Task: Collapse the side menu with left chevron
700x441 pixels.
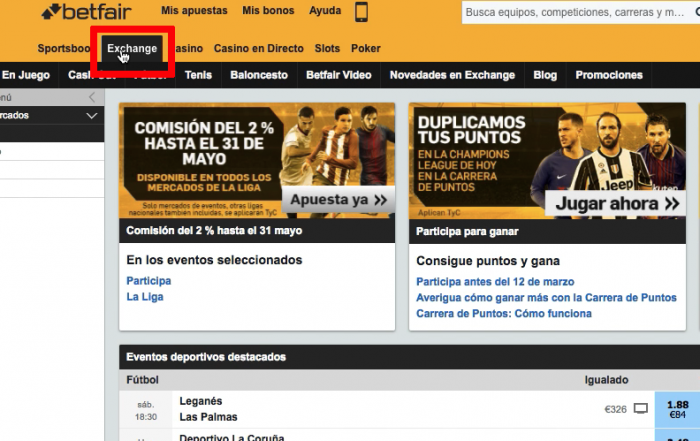Action: pyautogui.click(x=92, y=97)
